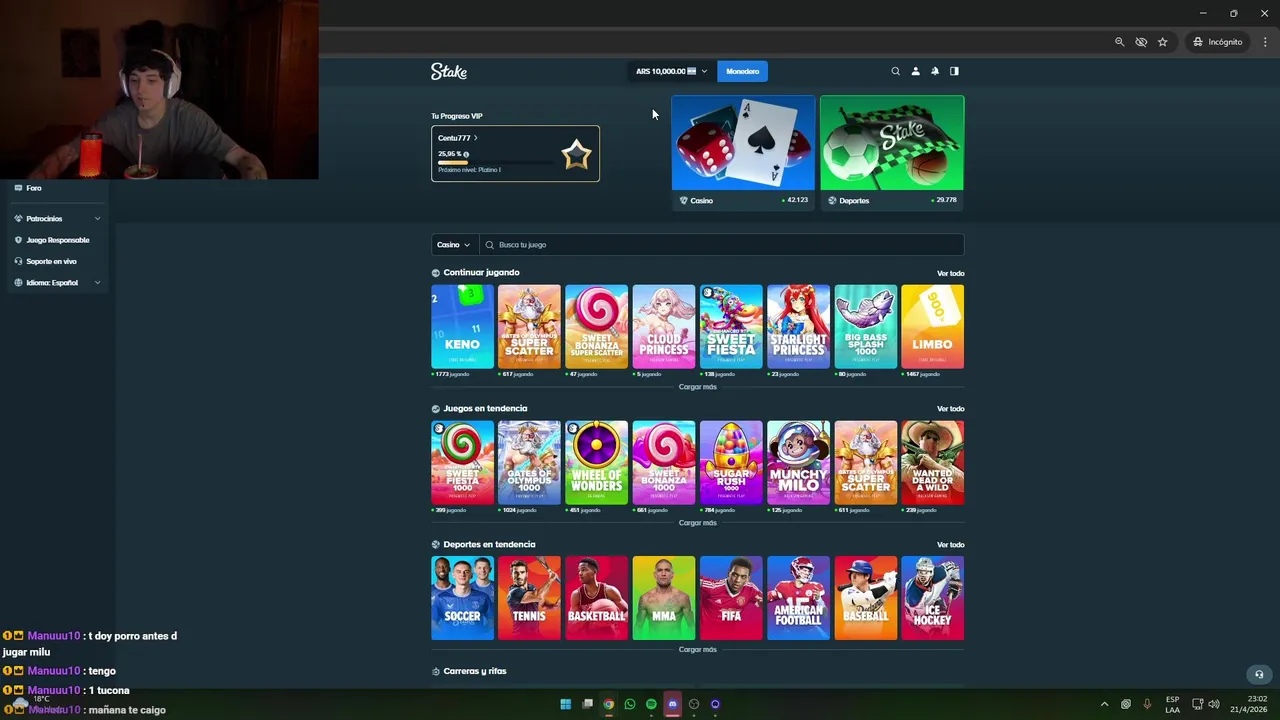
Task: Load more under Deportes en tendencia
Action: [x=698, y=650]
